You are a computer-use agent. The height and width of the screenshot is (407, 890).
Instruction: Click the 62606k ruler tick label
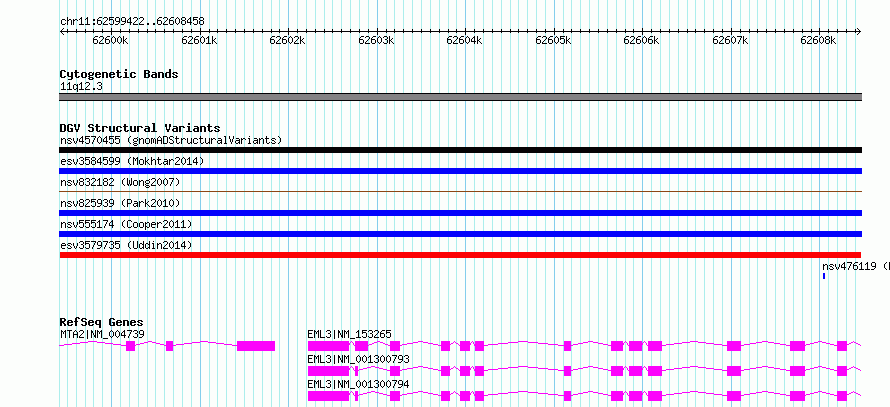(x=641, y=41)
